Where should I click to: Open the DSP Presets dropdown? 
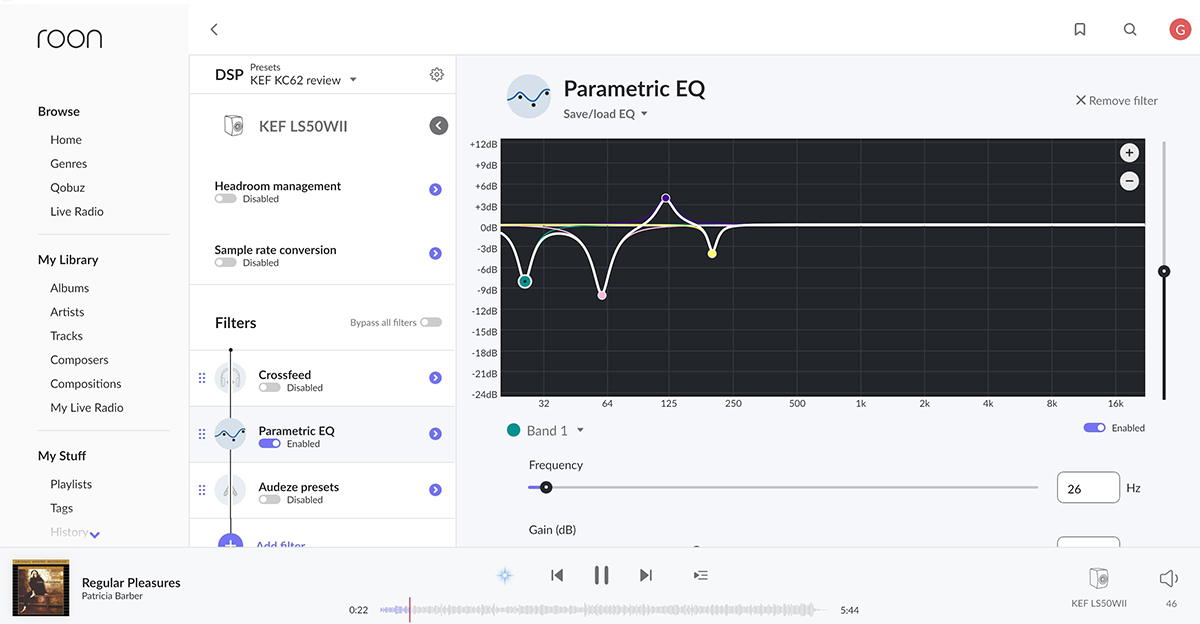pyautogui.click(x=303, y=80)
